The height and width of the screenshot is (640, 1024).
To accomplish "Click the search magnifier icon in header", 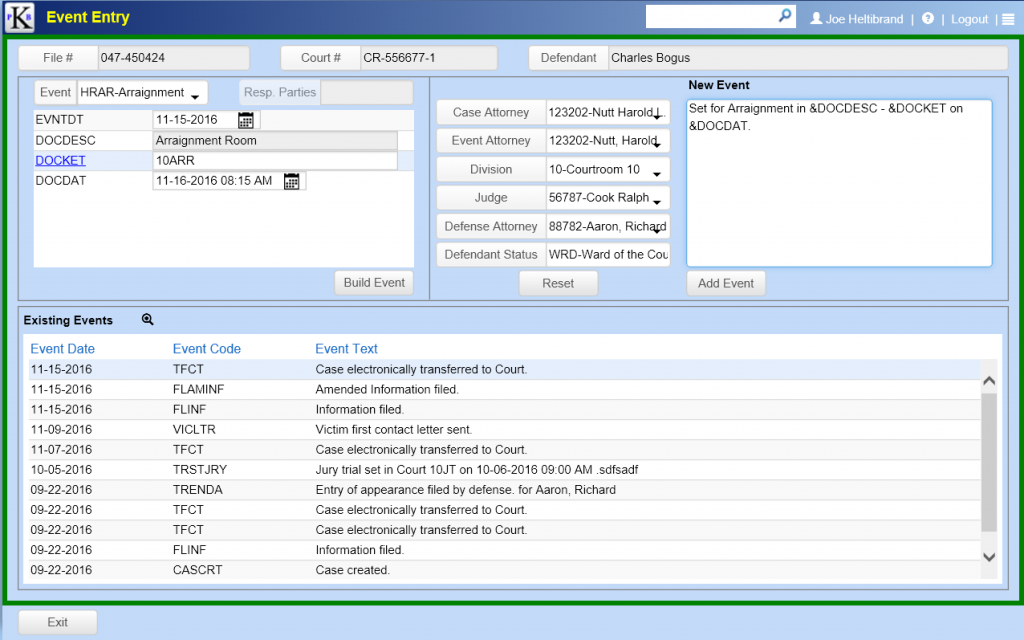I will 785,16.
